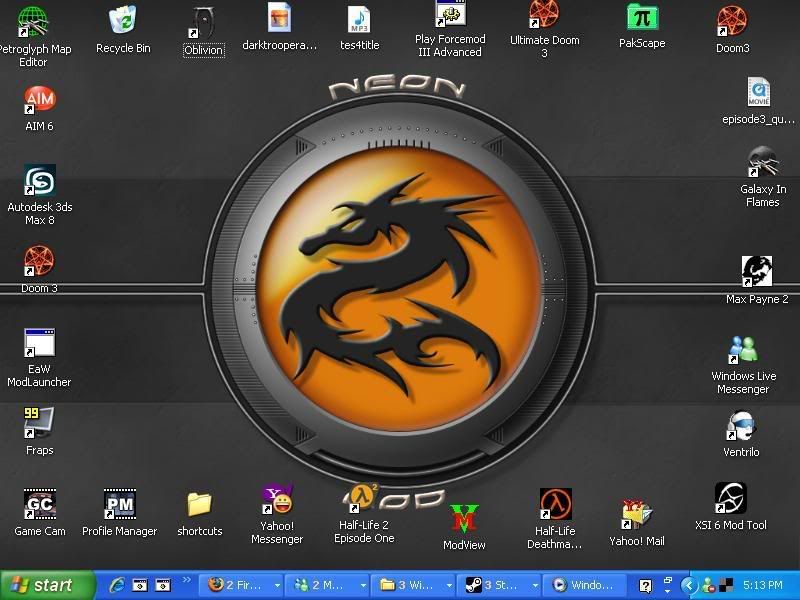Click the help question mark taskbar icon

(x=645, y=586)
